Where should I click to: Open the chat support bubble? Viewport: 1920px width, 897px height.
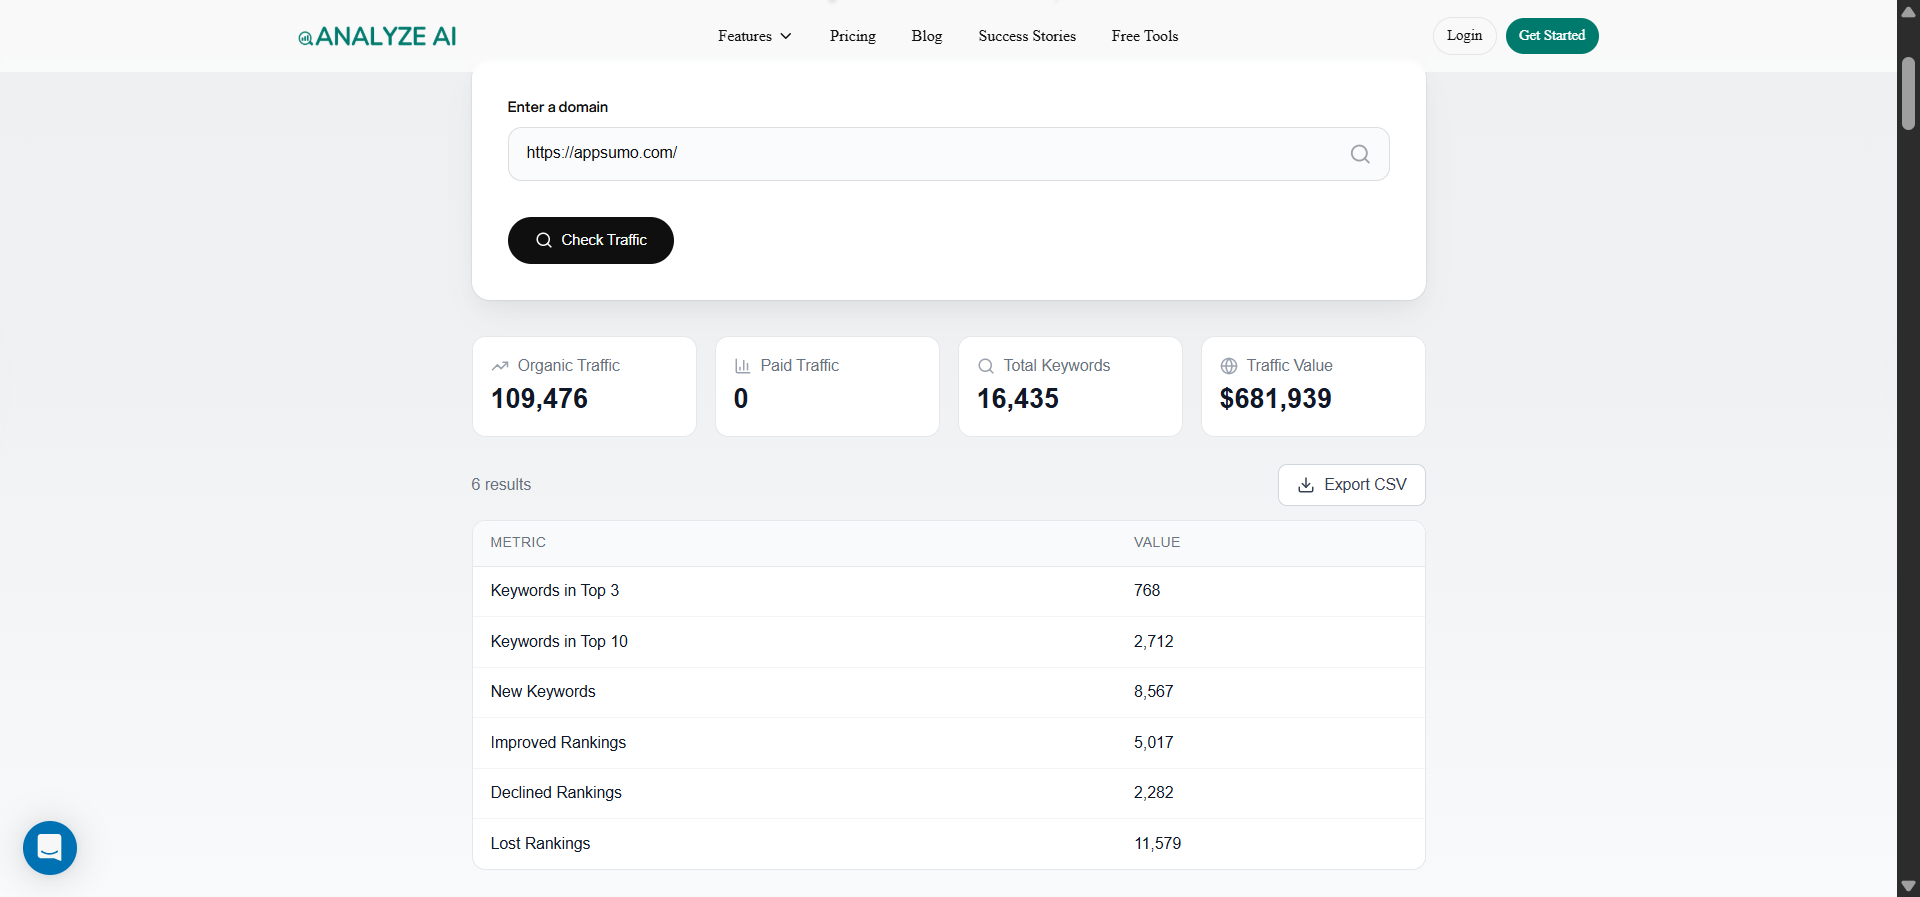tap(50, 848)
